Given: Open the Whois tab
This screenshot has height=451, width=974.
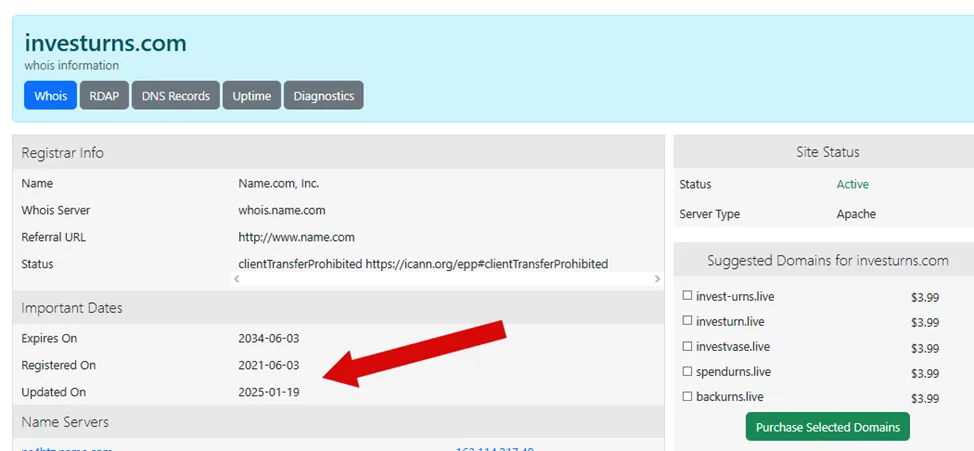Looking at the screenshot, I should (x=50, y=96).
